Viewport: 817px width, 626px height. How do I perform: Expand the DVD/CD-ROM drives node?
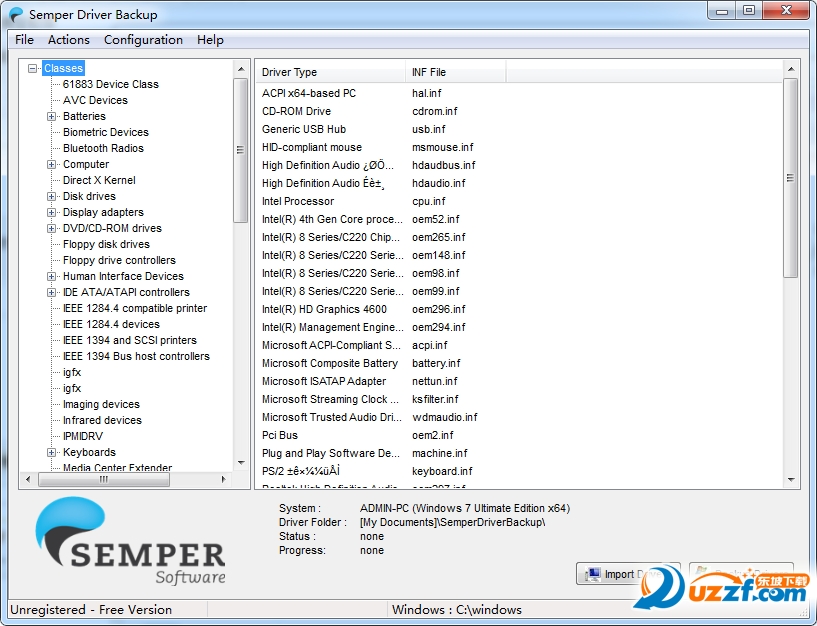coord(51,228)
